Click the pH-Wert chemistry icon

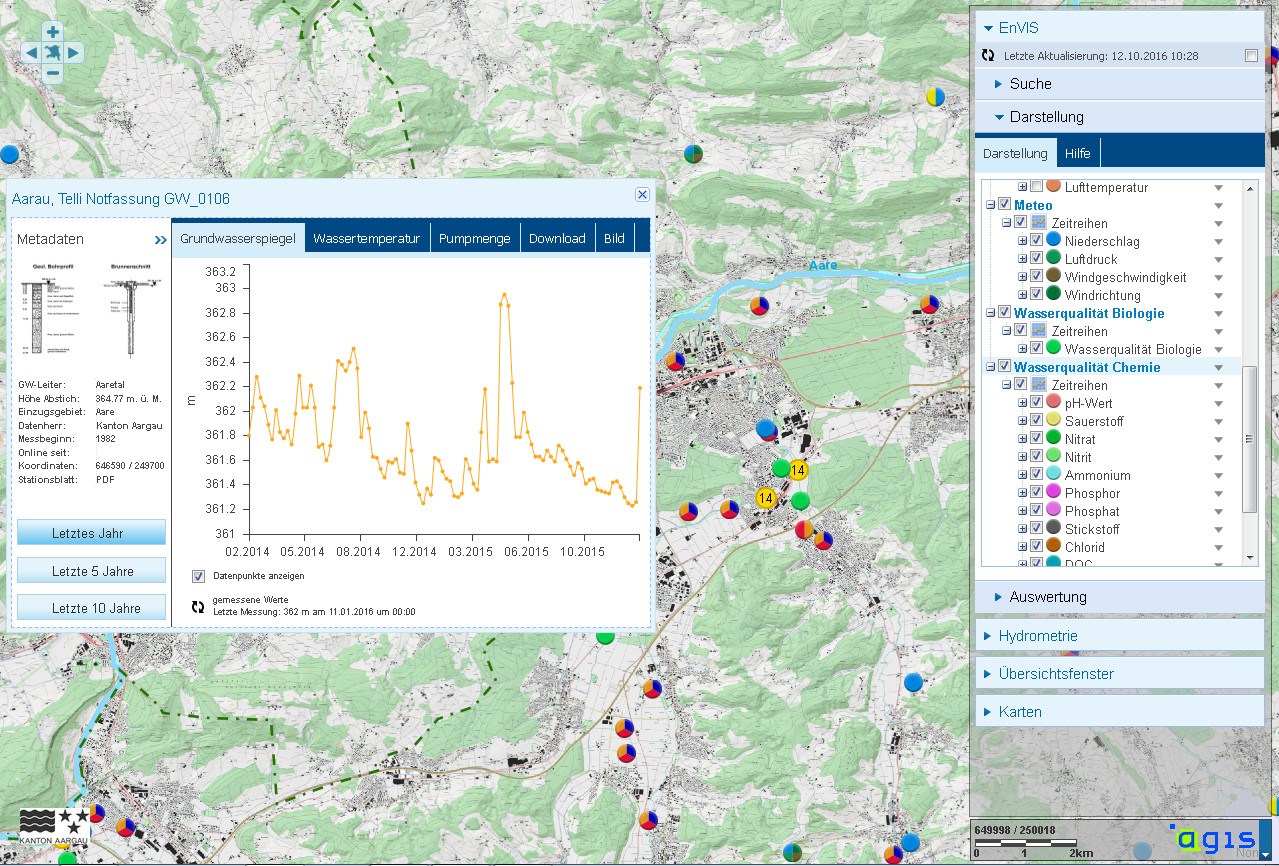(1053, 402)
